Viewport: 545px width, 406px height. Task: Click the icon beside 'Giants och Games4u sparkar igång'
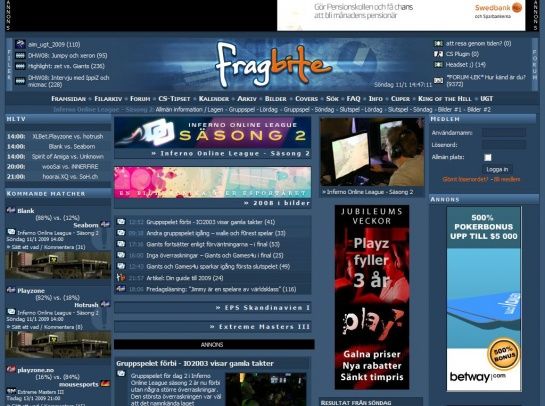click(121, 266)
